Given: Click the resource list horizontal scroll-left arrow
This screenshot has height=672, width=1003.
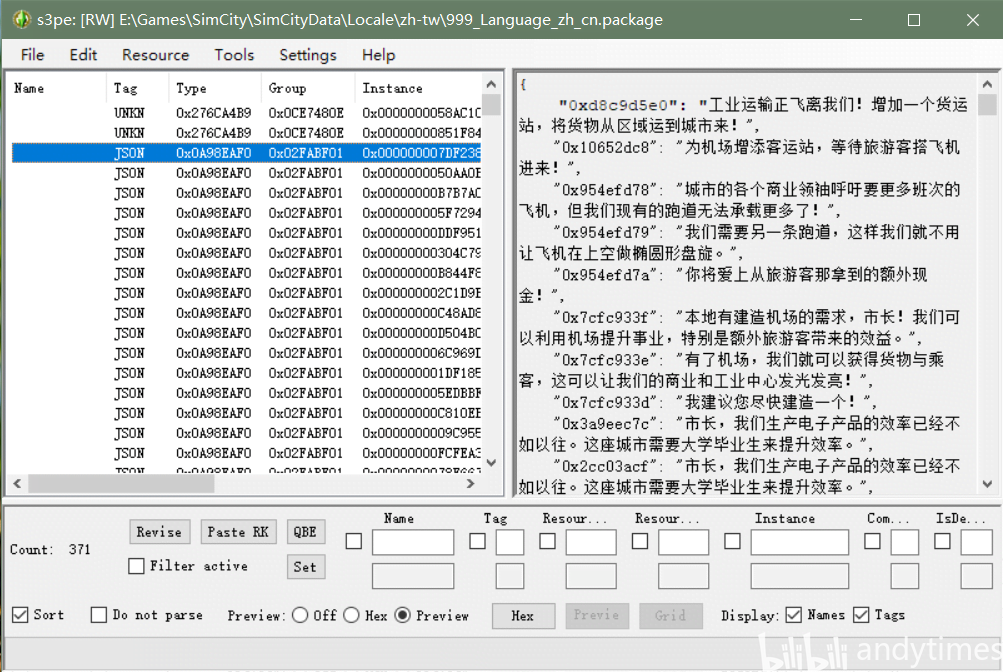Looking at the screenshot, I should point(17,484).
